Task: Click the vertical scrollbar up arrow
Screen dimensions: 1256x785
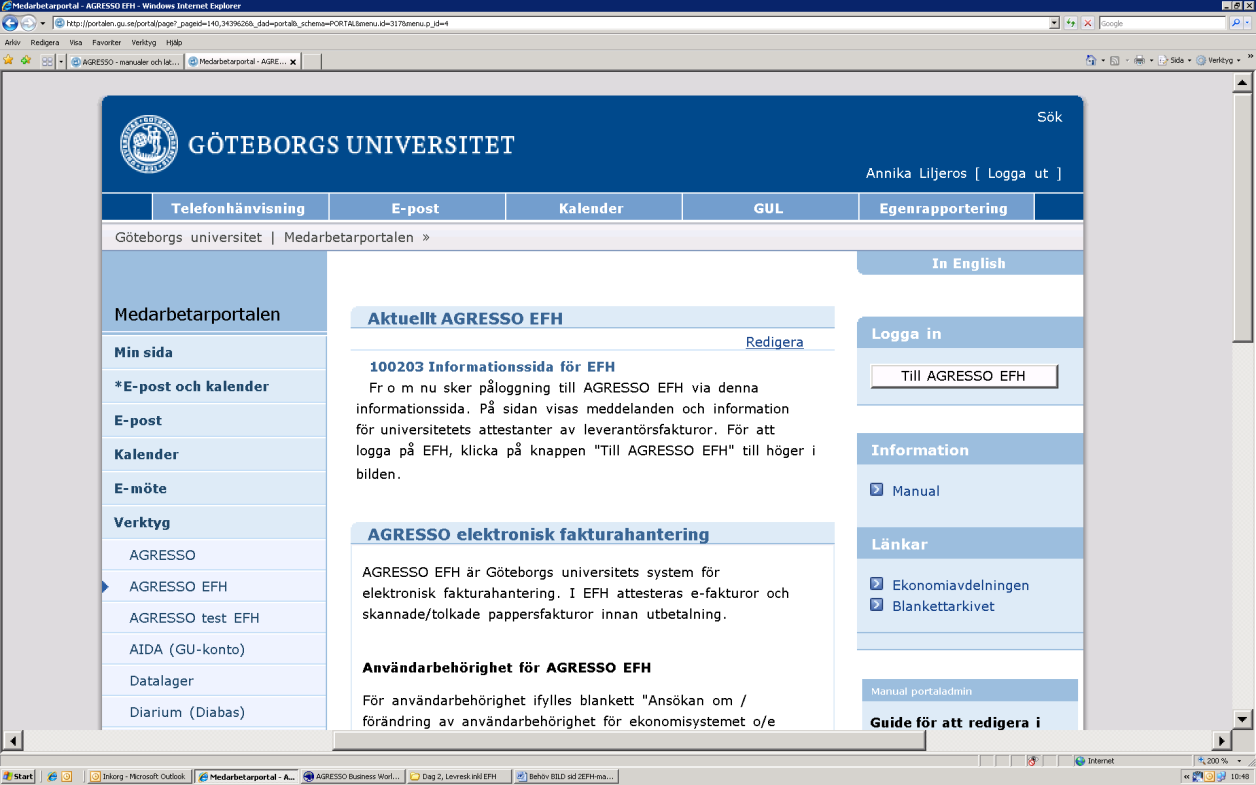Action: click(x=1242, y=84)
